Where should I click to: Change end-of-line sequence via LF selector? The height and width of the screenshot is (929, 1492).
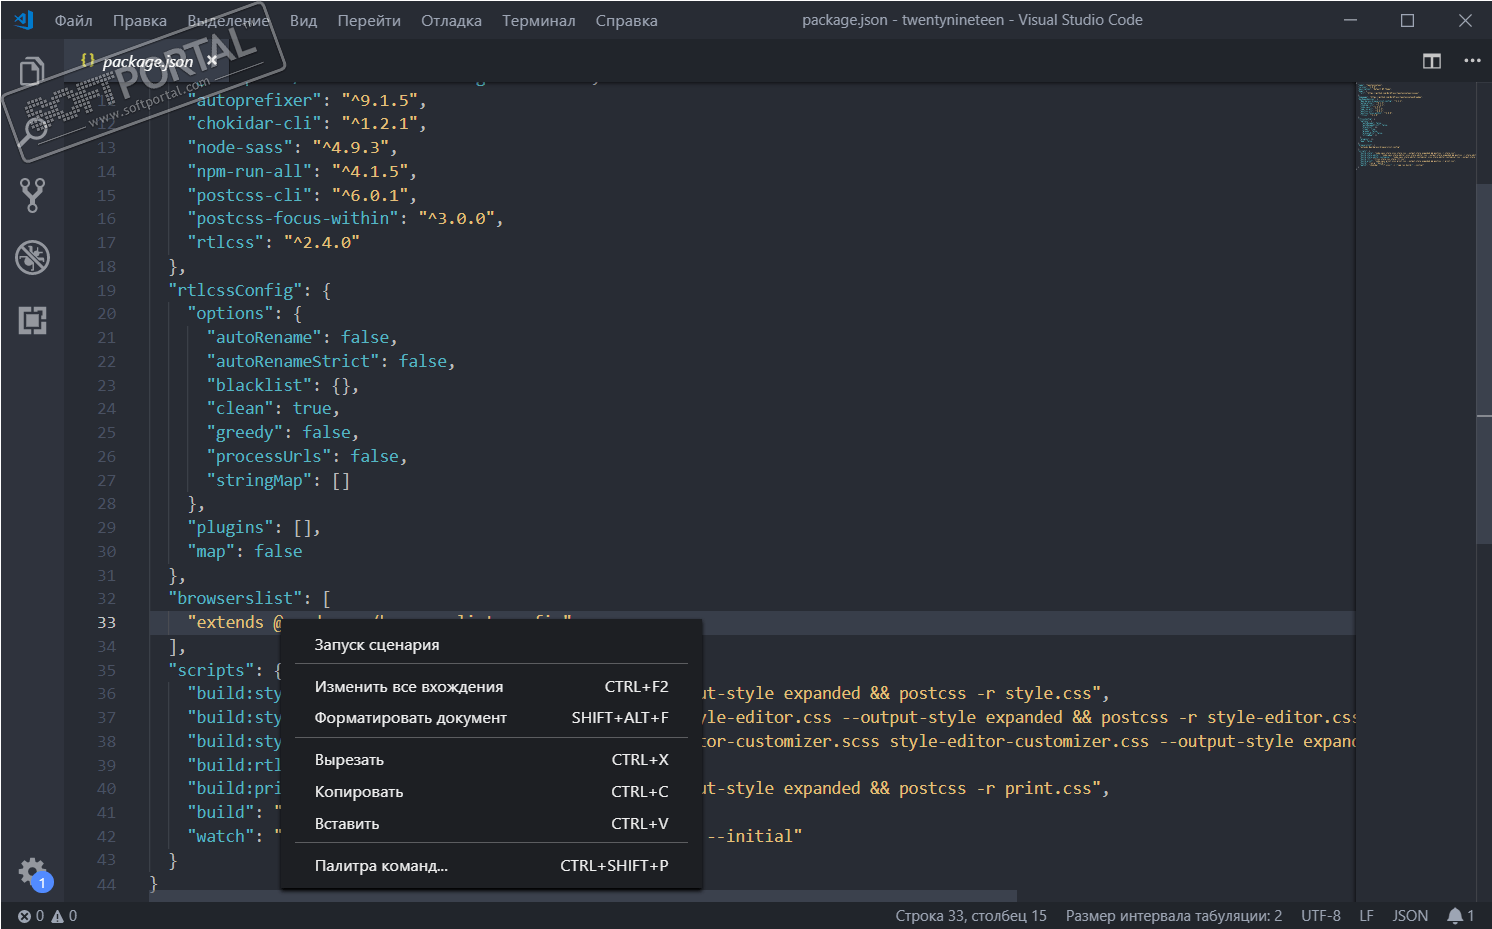click(x=1366, y=915)
